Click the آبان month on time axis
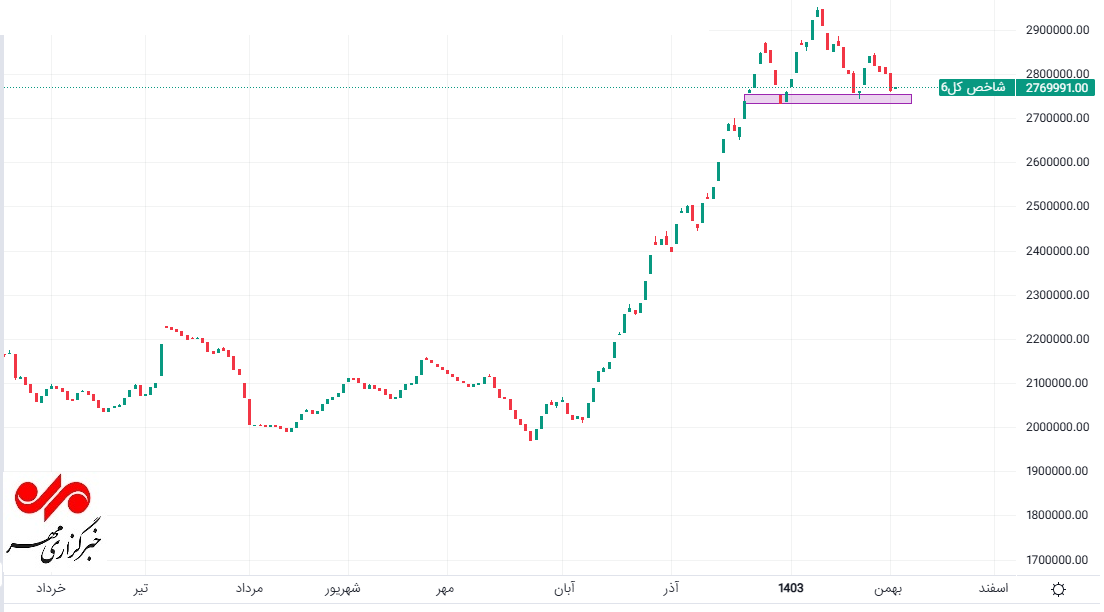The image size is (1104, 612). [563, 589]
